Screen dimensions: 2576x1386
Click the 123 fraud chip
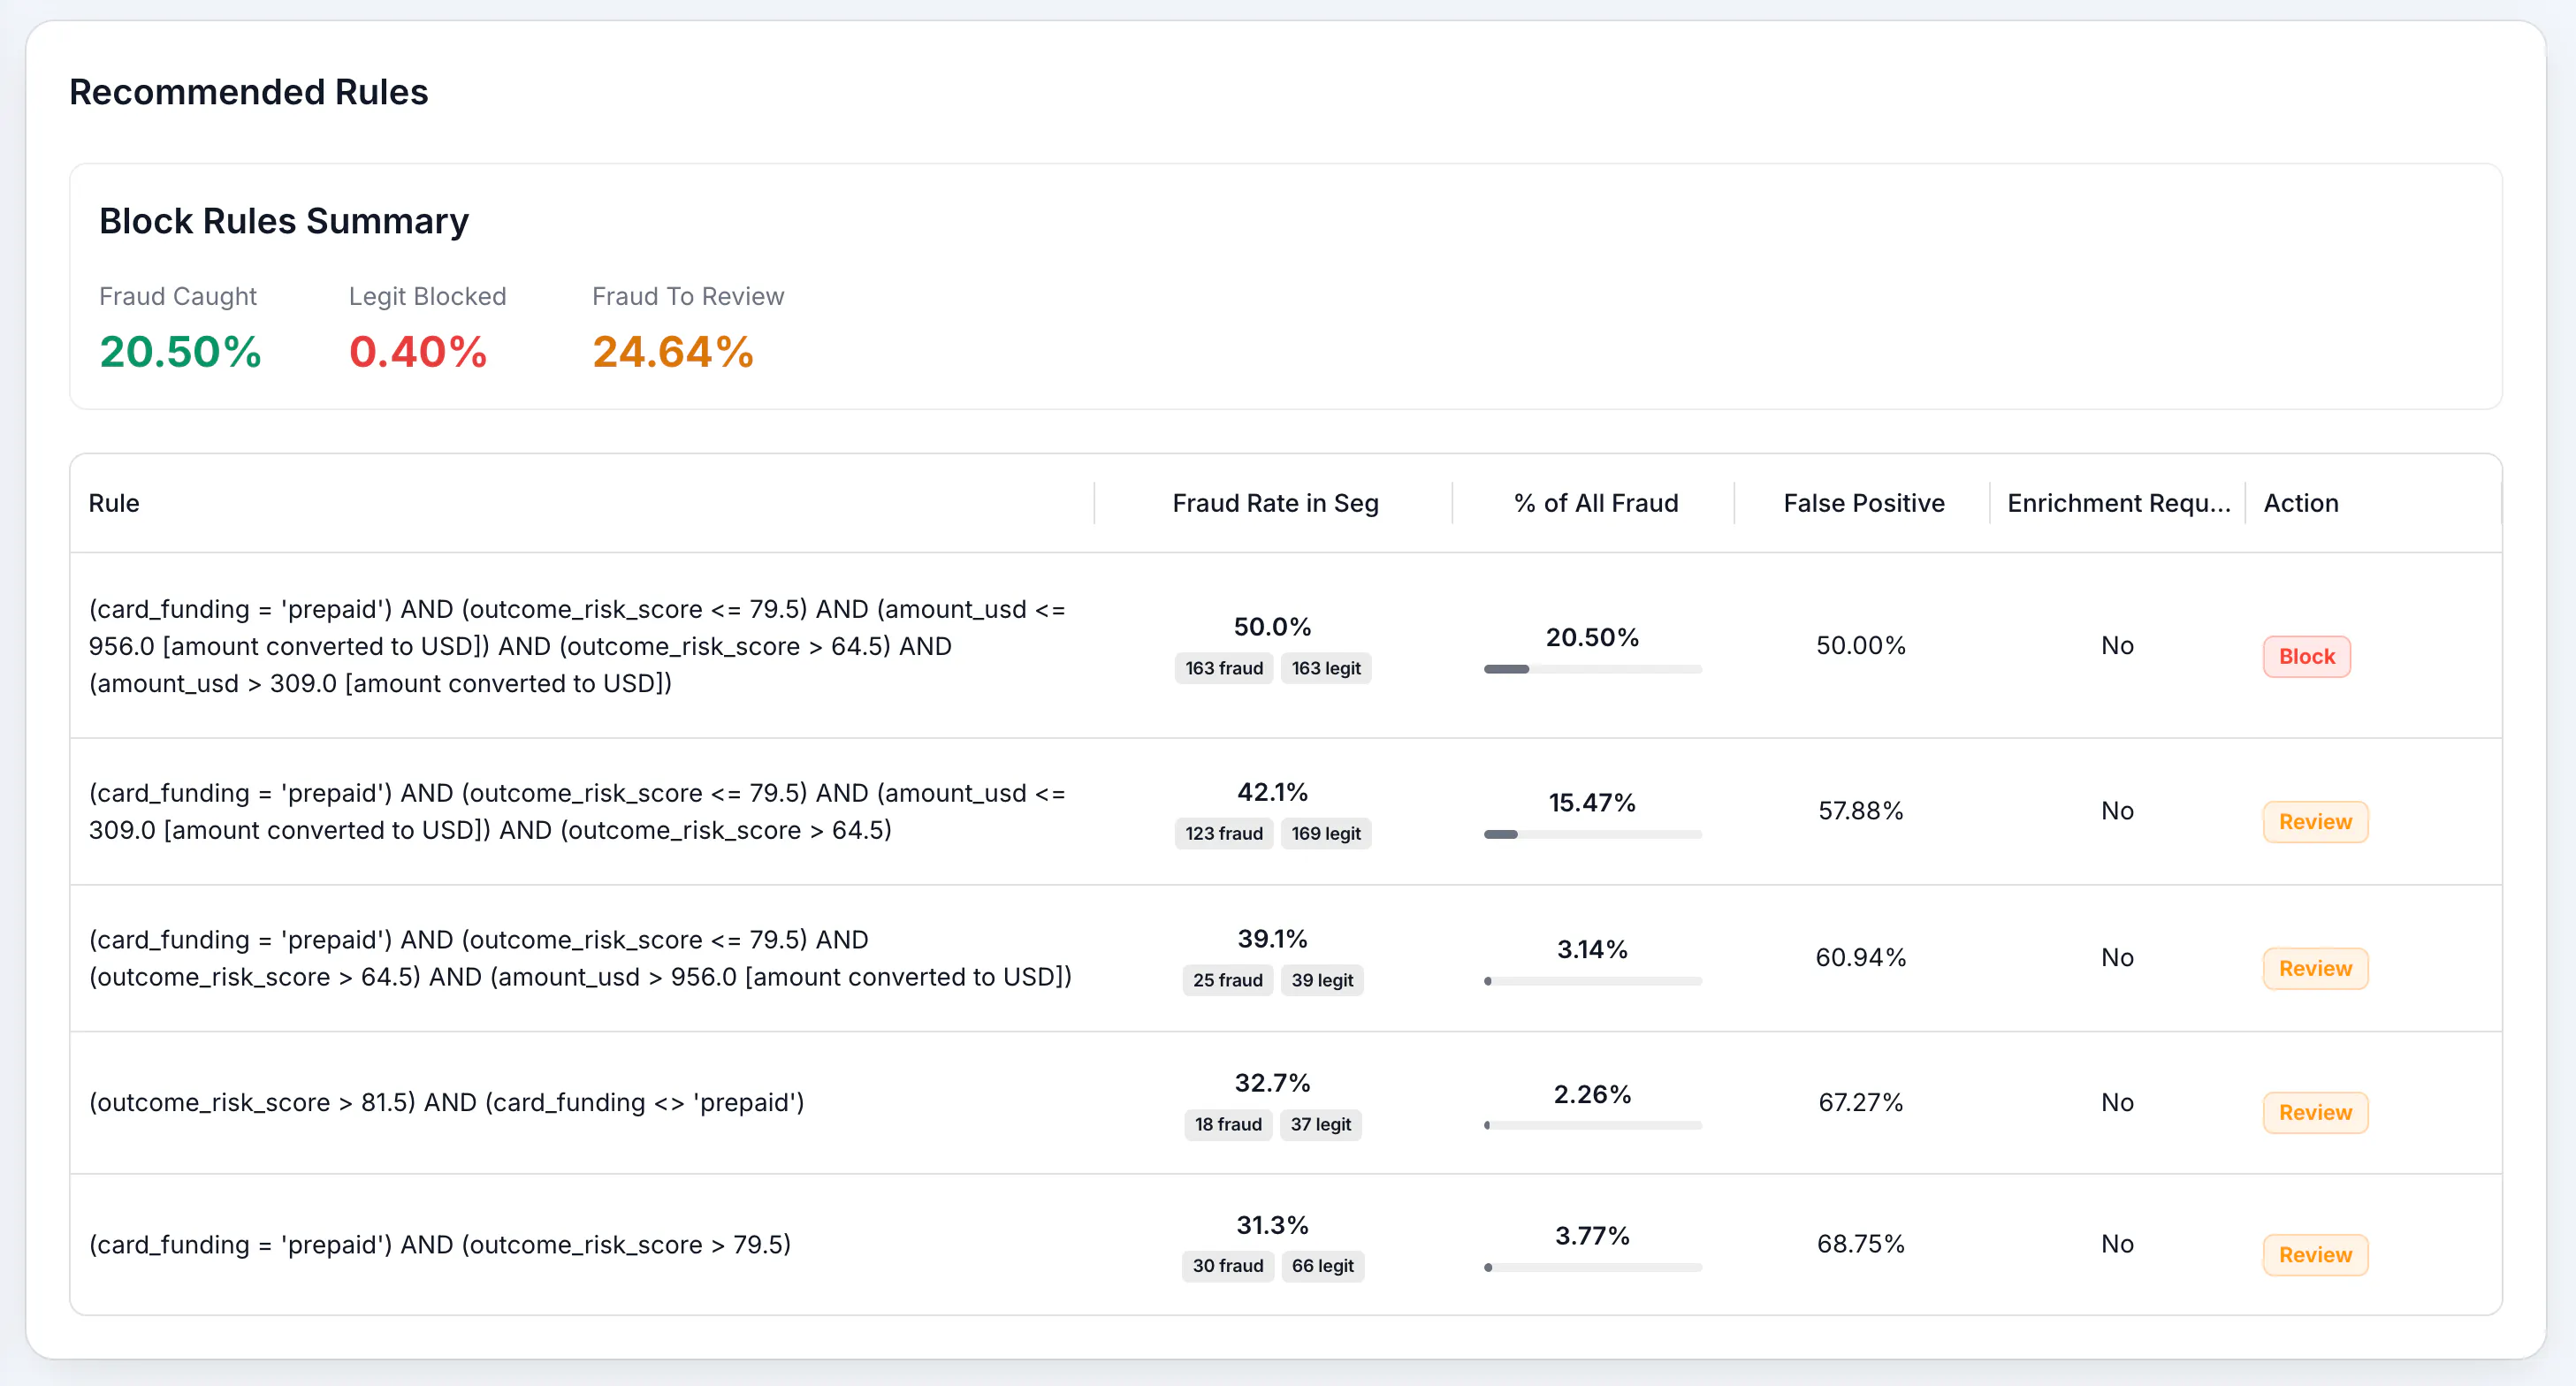click(1223, 833)
